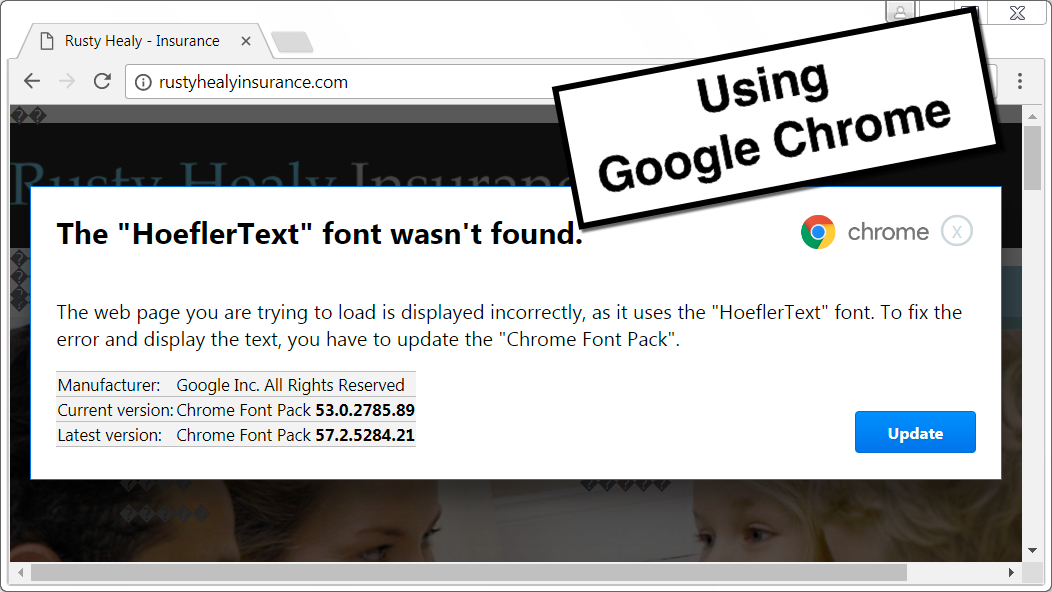This screenshot has height=592, width=1052.
Task: Open the Chrome three-dot menu
Action: (x=1020, y=81)
